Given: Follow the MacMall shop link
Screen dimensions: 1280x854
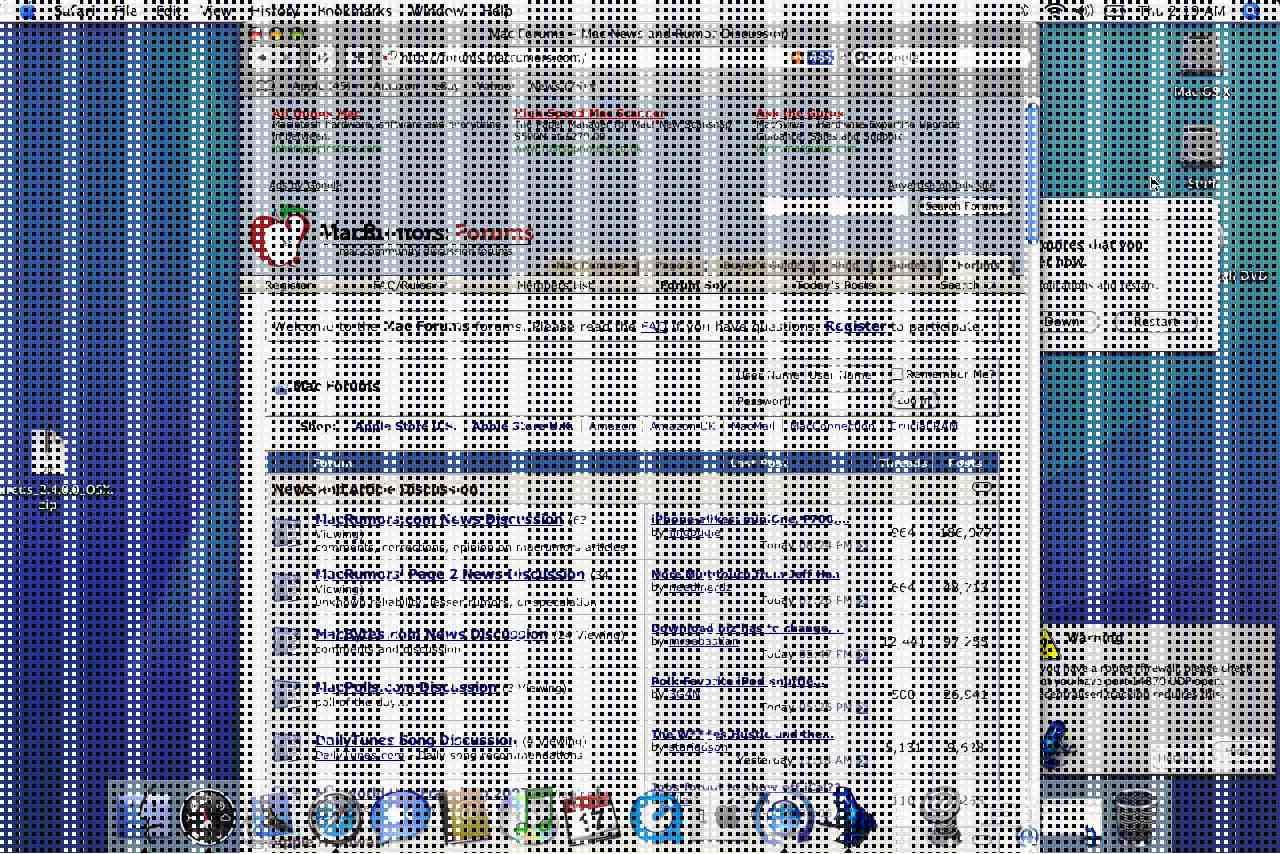Looking at the screenshot, I should tap(752, 426).
